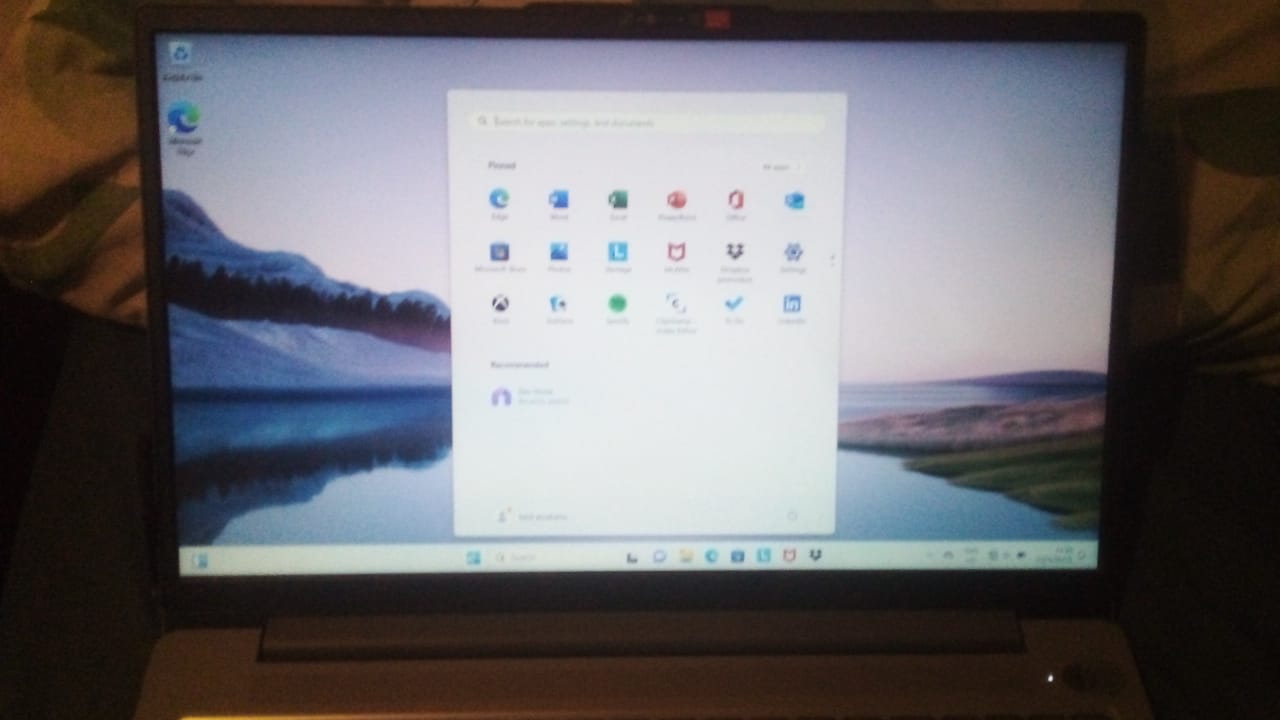The width and height of the screenshot is (1280, 720).
Task: Open the pinned PowerPoint app
Action: click(676, 201)
